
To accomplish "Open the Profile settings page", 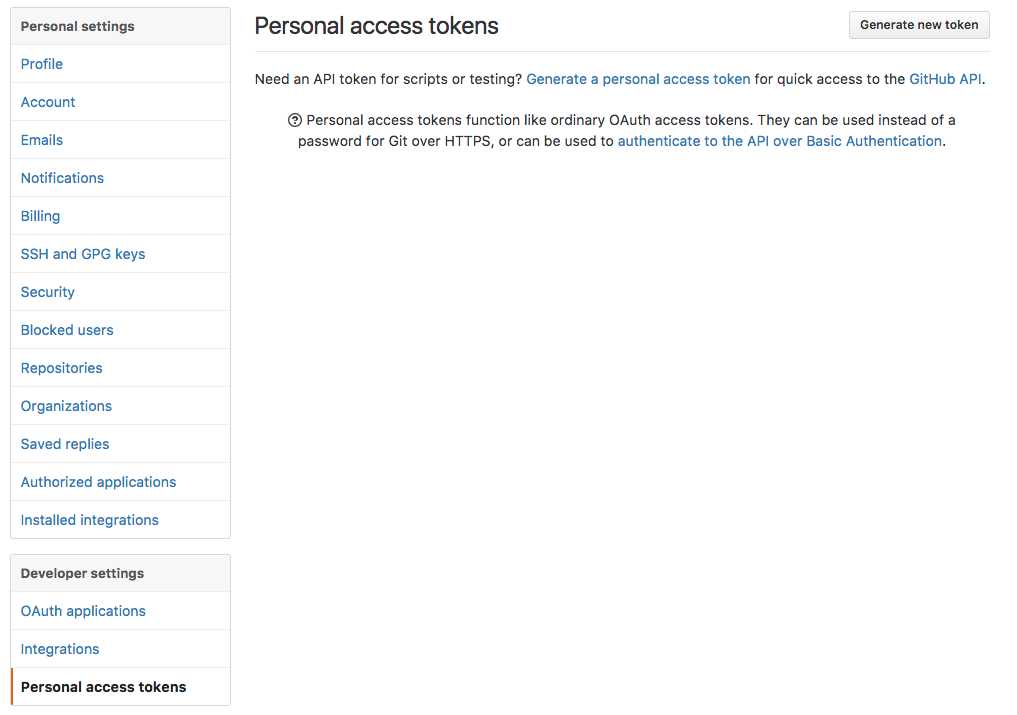I will 120,64.
